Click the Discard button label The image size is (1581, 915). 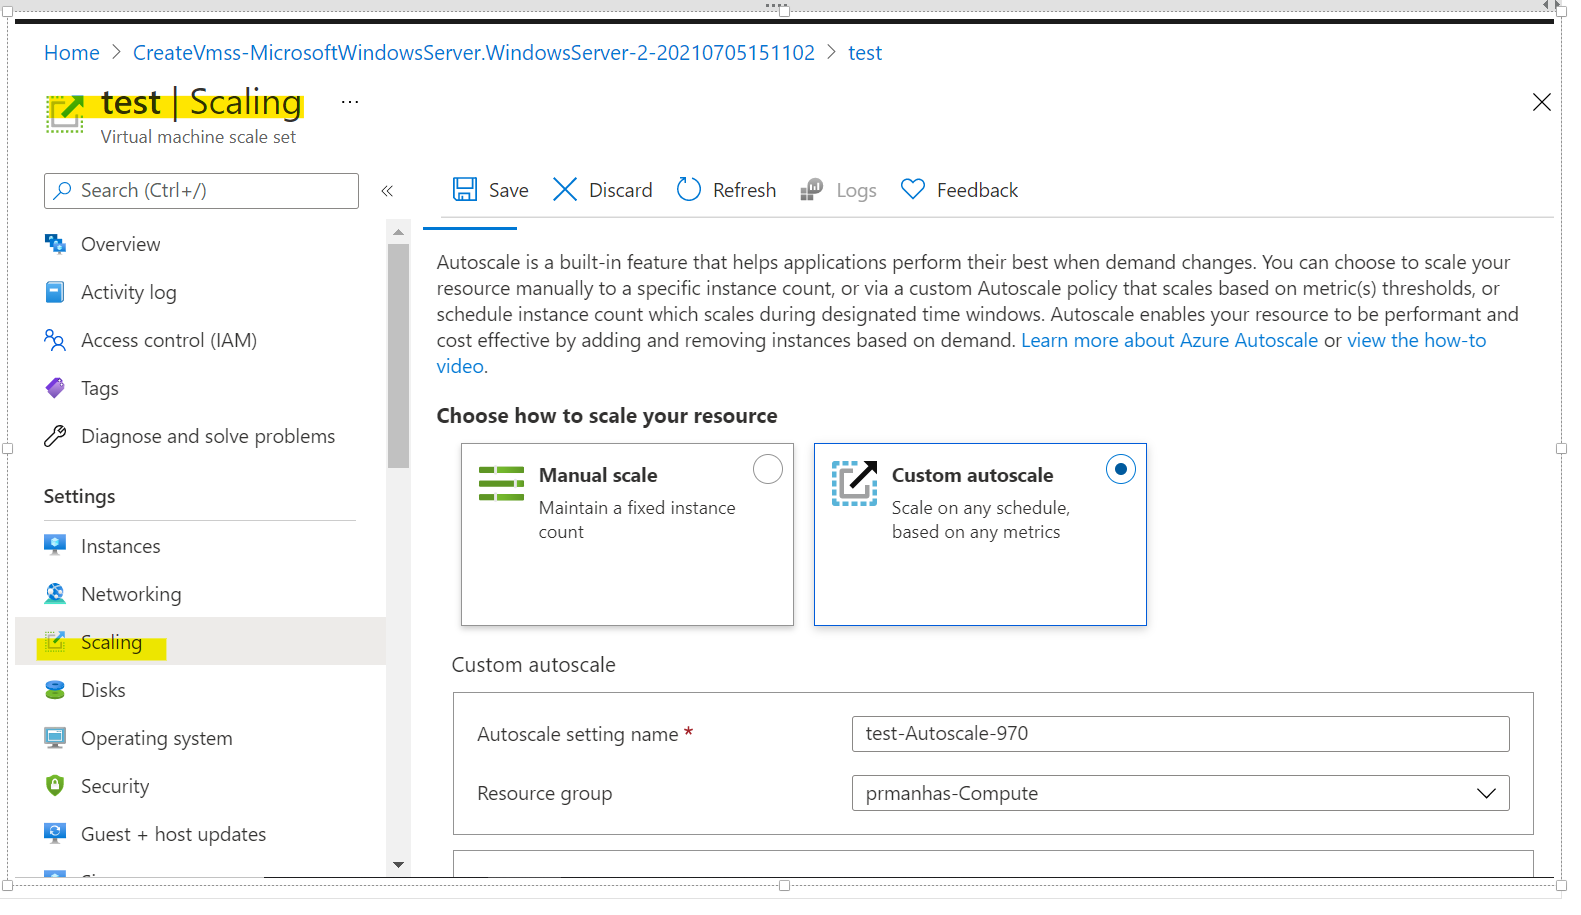(x=621, y=190)
